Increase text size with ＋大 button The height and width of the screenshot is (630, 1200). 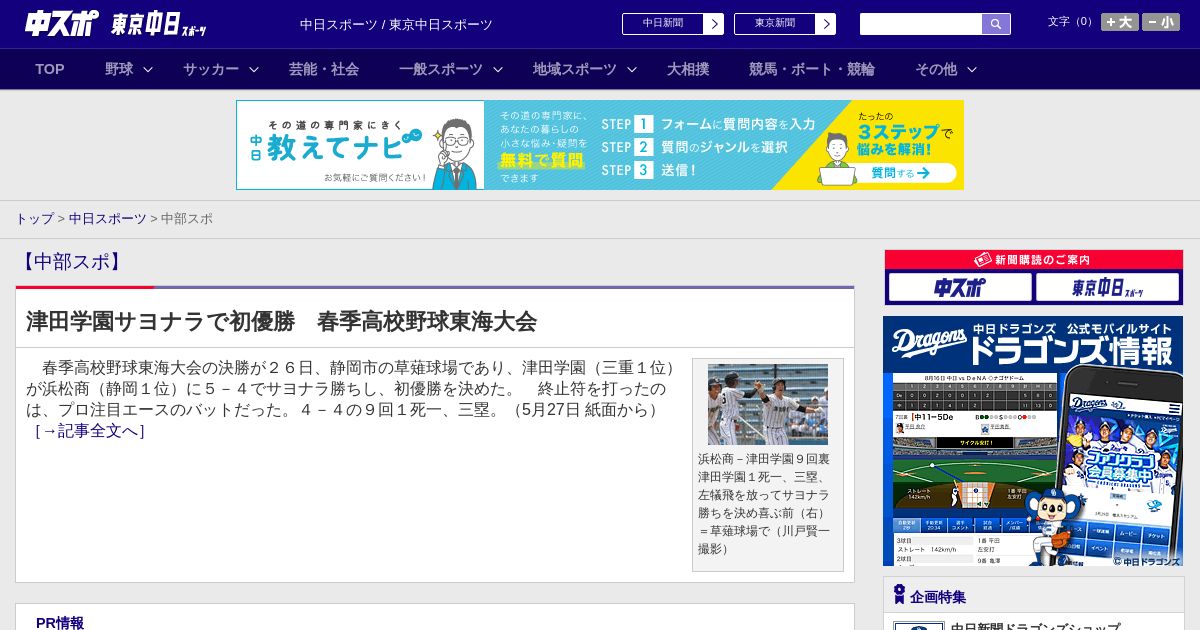click(x=1120, y=22)
